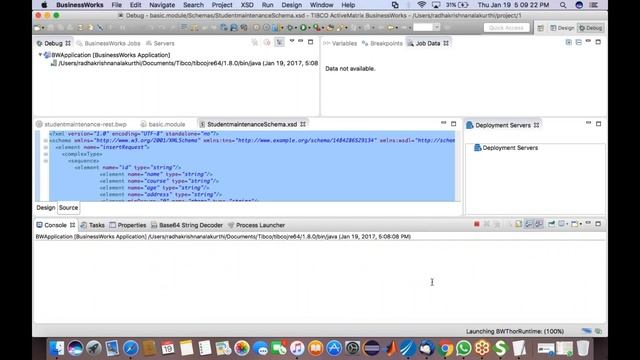Open Spotlight search in menu bar
The width and height of the screenshot is (640, 360).
coord(563,5)
